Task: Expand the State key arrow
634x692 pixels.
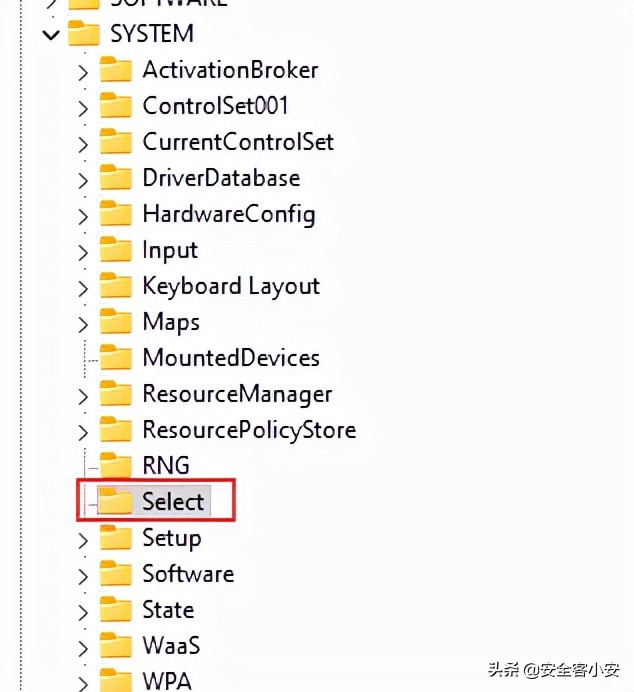Action: coord(83,611)
